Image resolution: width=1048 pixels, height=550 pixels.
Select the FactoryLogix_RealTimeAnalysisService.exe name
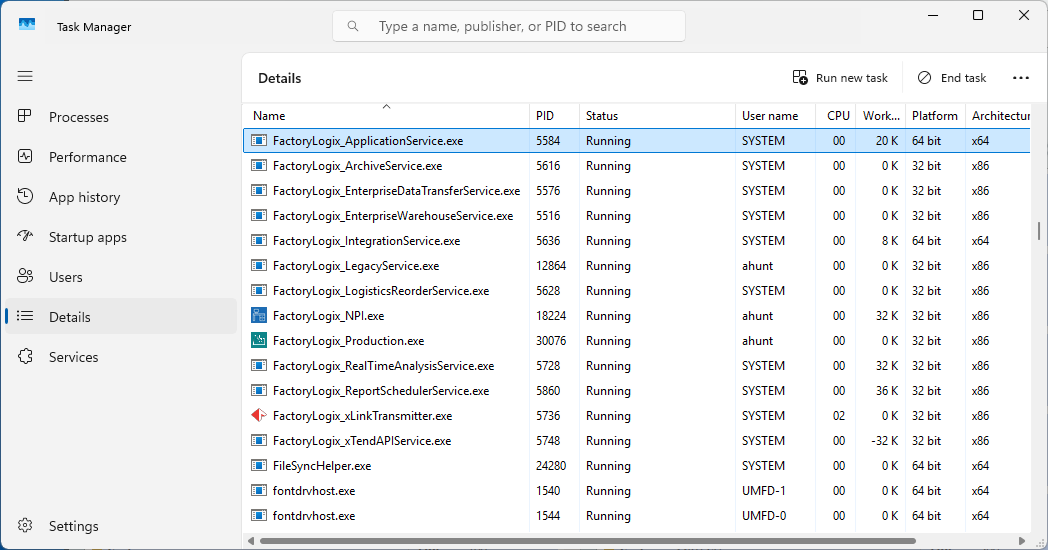click(x=384, y=366)
